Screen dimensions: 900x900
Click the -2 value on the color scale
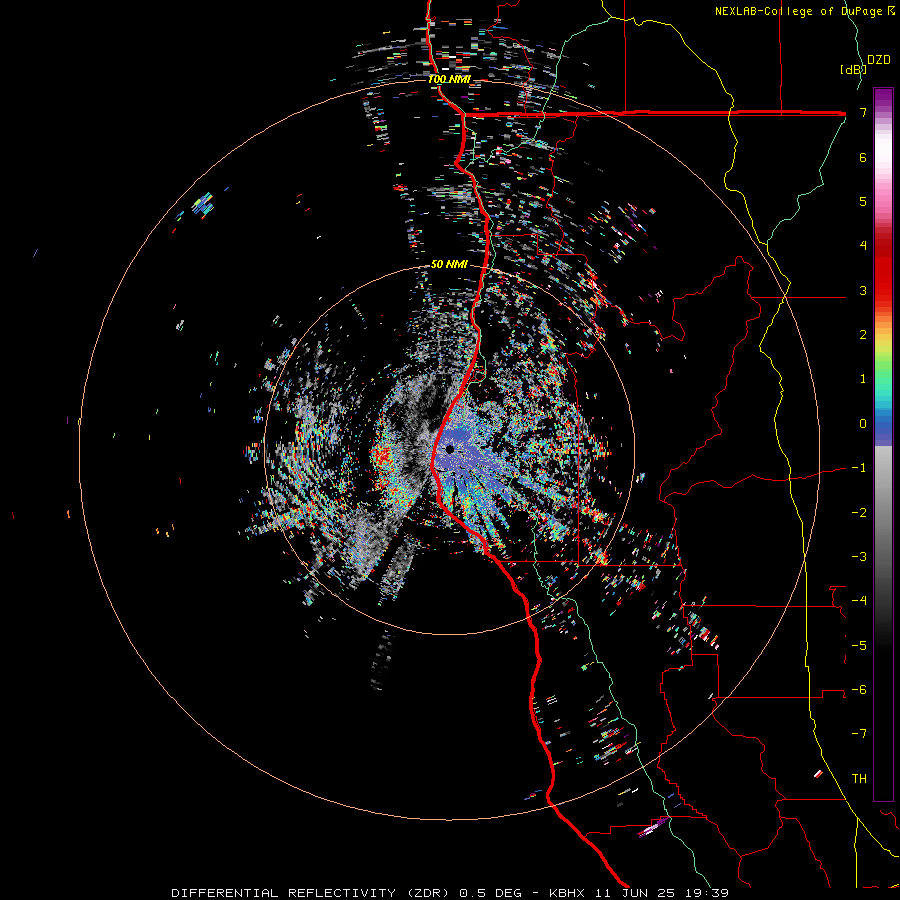[x=859, y=513]
